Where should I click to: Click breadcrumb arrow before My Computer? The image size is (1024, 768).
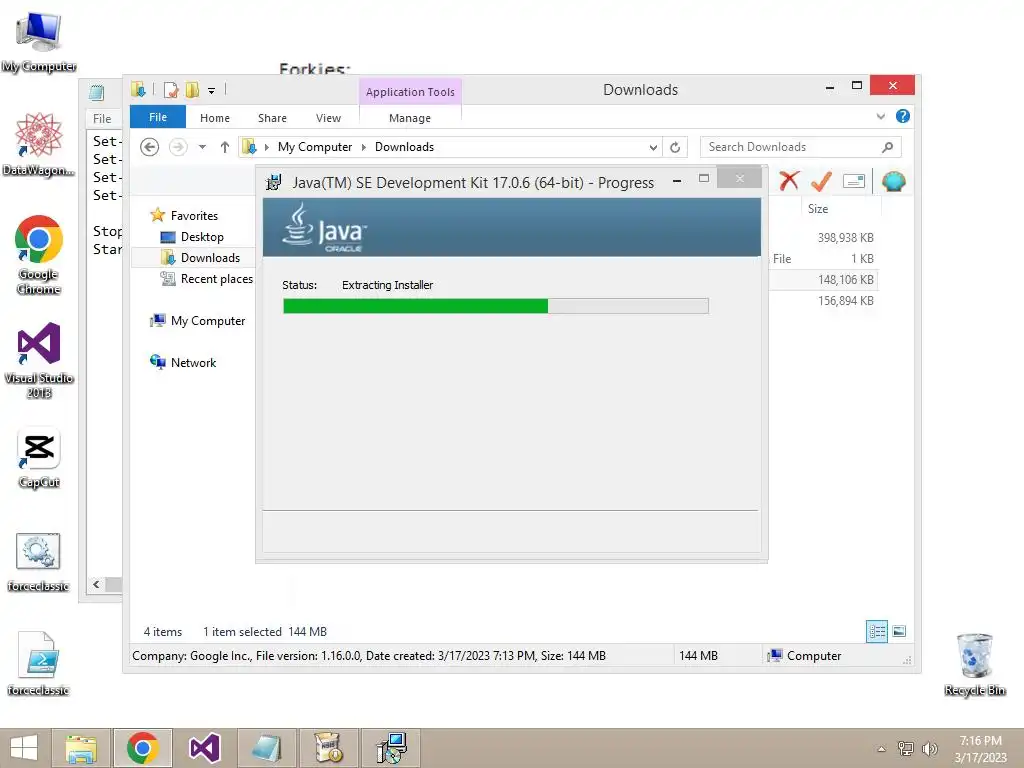266,148
